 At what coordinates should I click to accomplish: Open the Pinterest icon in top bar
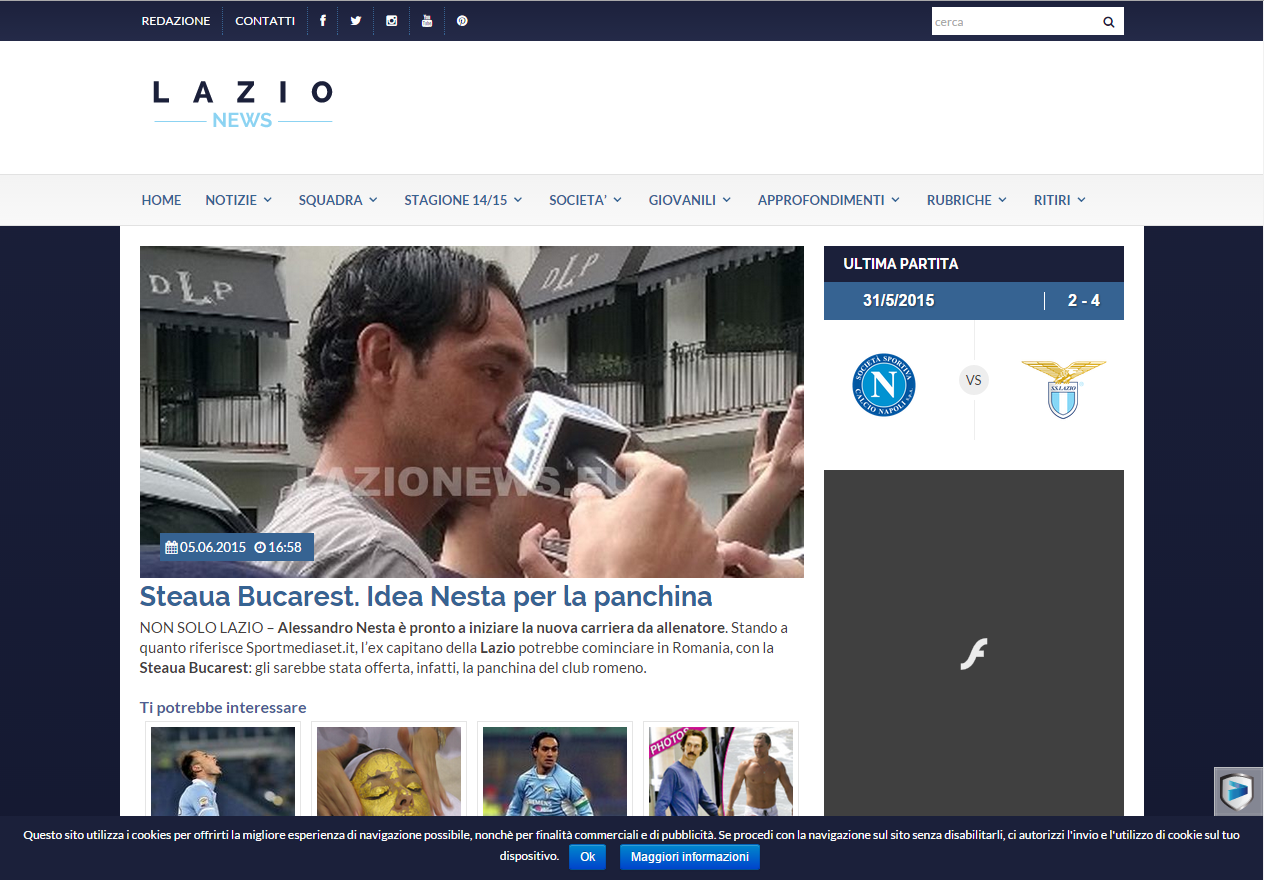[x=462, y=20]
